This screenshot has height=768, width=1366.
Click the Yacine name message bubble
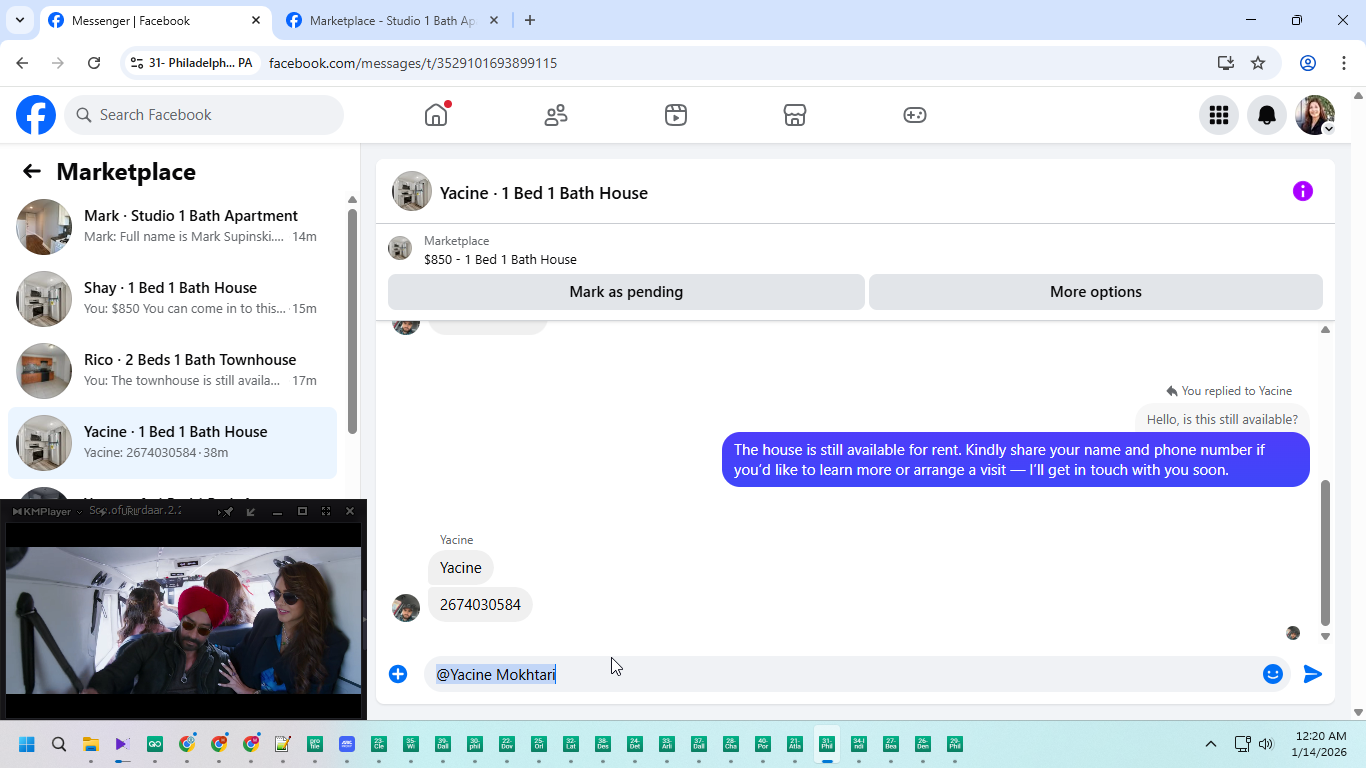(461, 568)
